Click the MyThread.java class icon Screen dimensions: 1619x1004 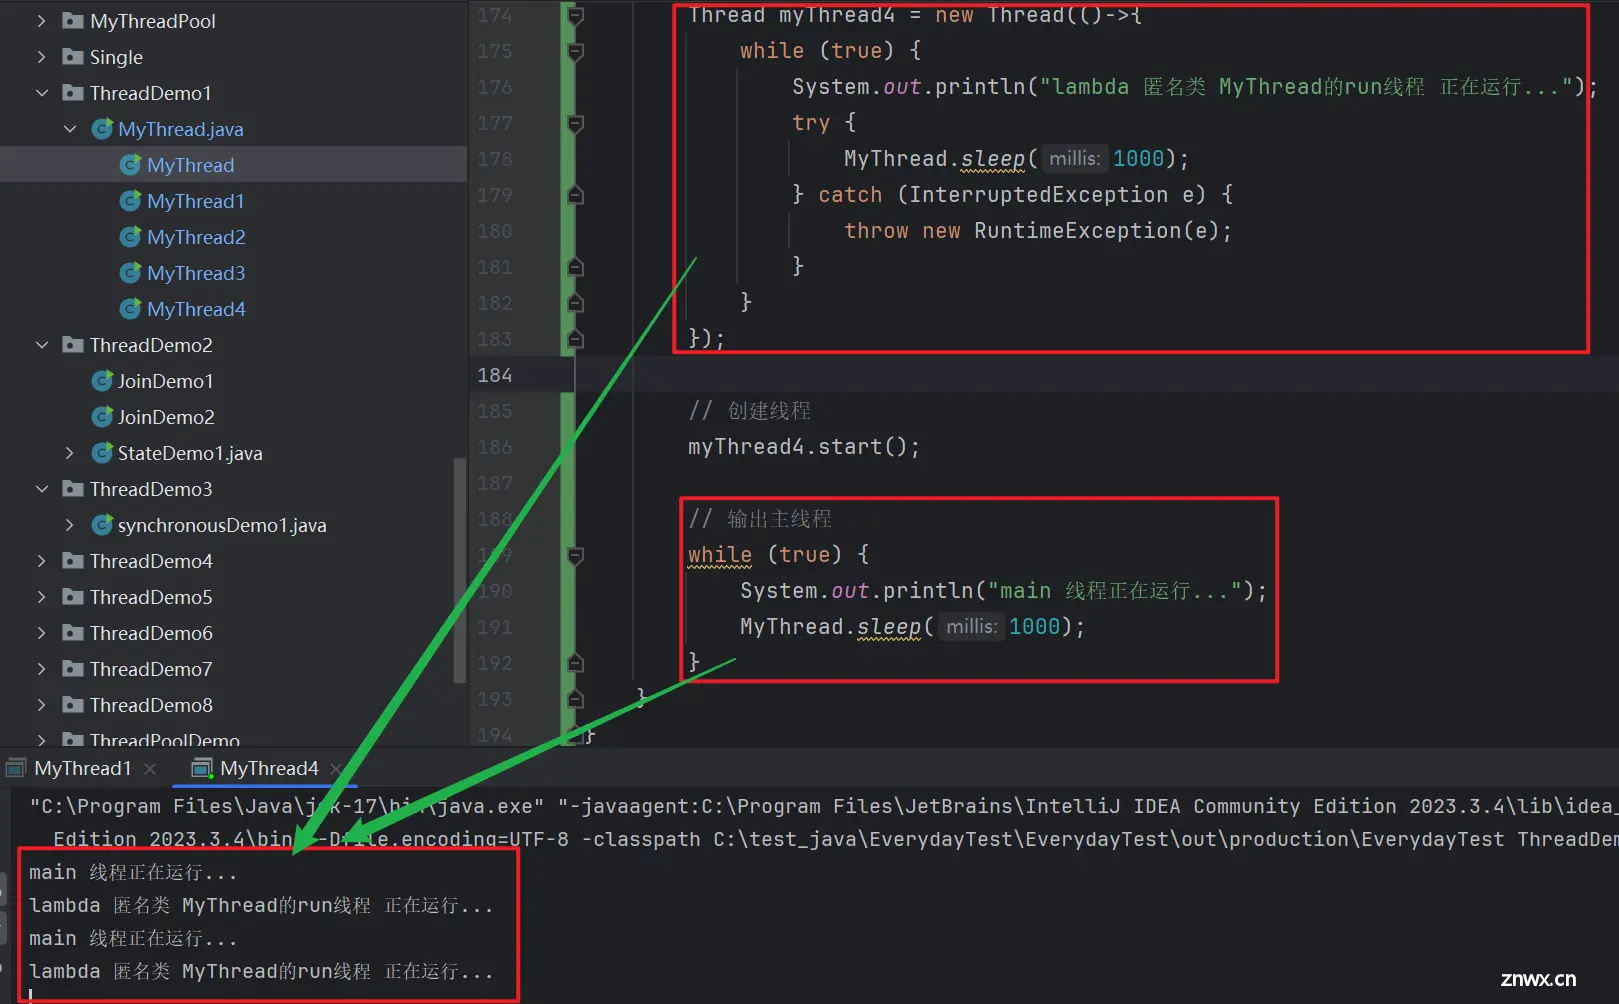(101, 129)
